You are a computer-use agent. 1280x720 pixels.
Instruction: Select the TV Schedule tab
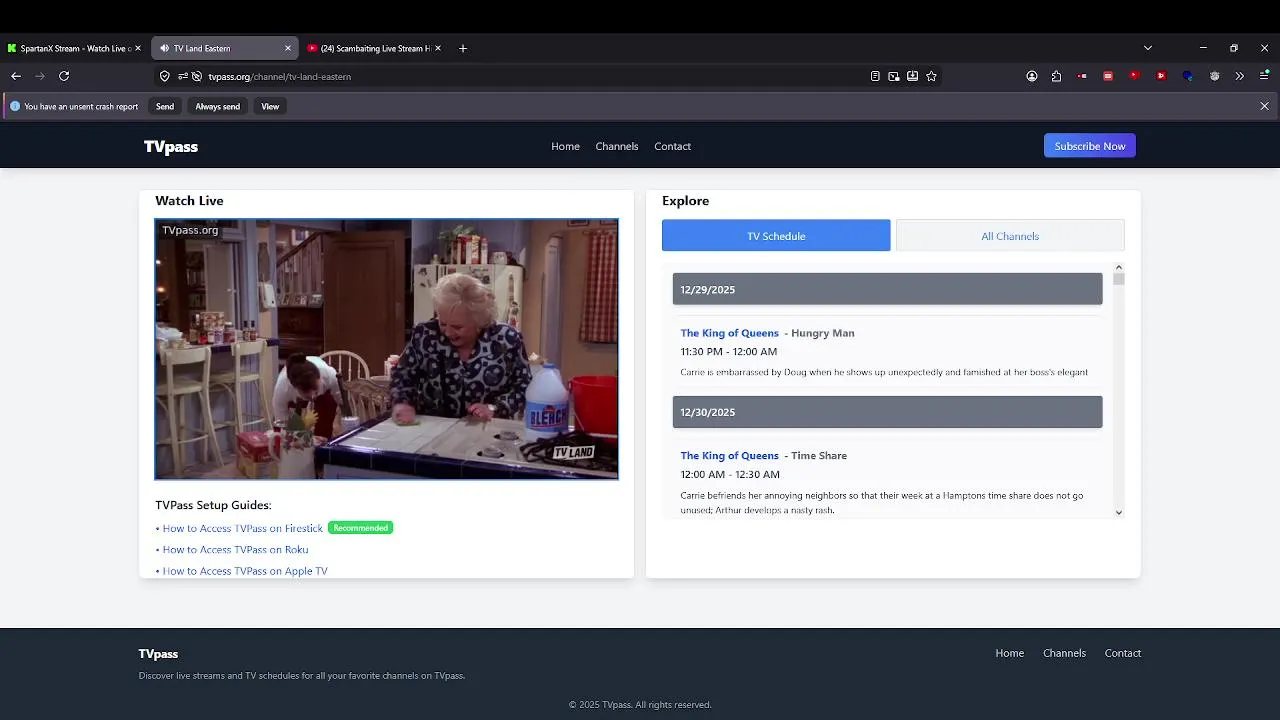(776, 236)
